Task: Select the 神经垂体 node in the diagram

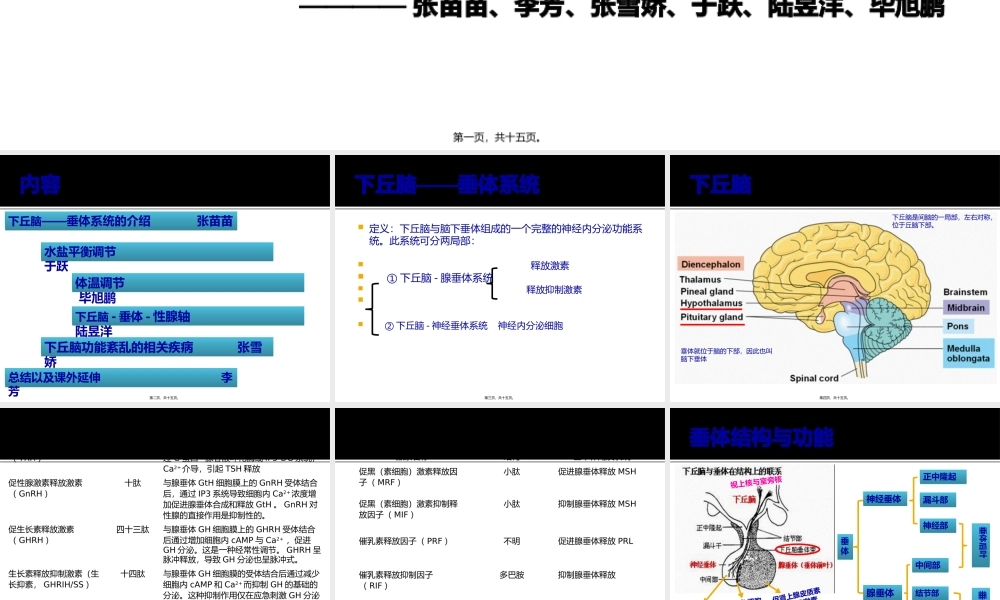Action: tap(886, 498)
